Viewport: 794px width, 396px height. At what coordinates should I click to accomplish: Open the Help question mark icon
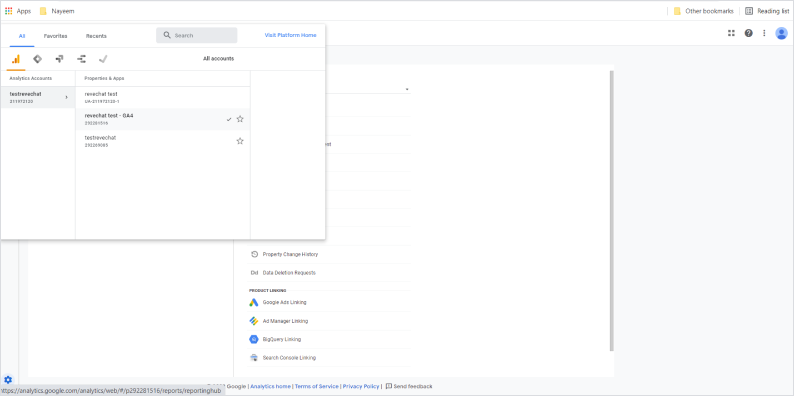pos(748,33)
